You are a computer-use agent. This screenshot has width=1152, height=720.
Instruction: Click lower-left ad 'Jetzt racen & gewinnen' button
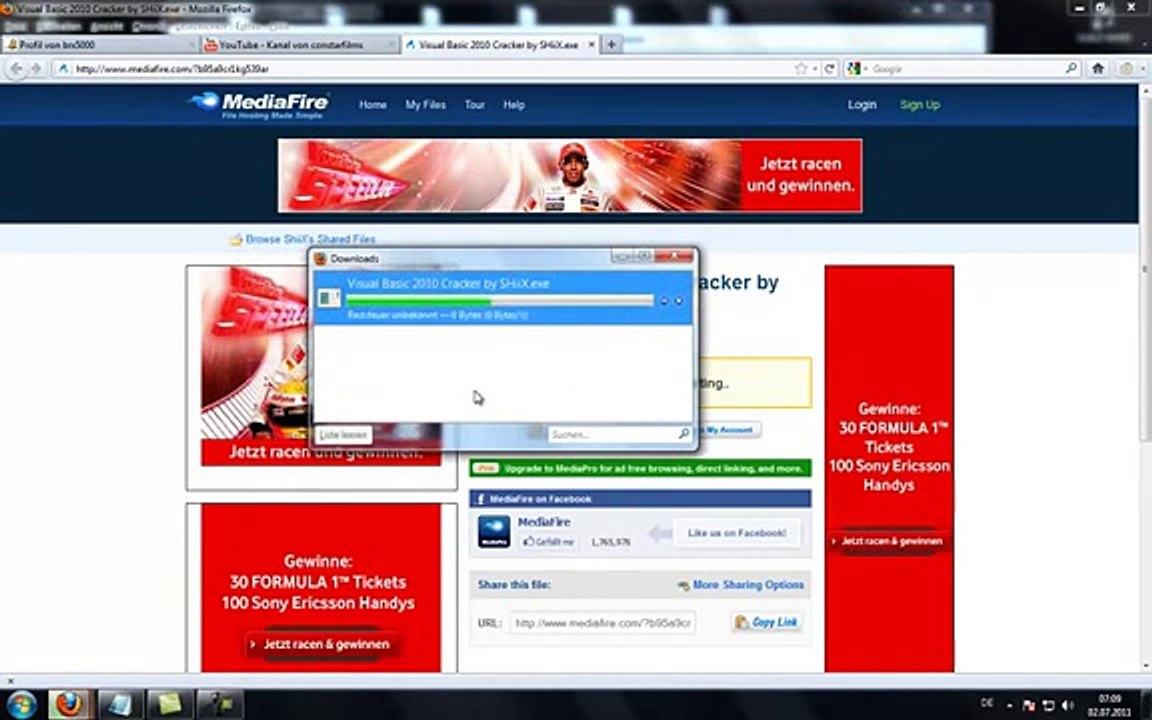coord(321,644)
